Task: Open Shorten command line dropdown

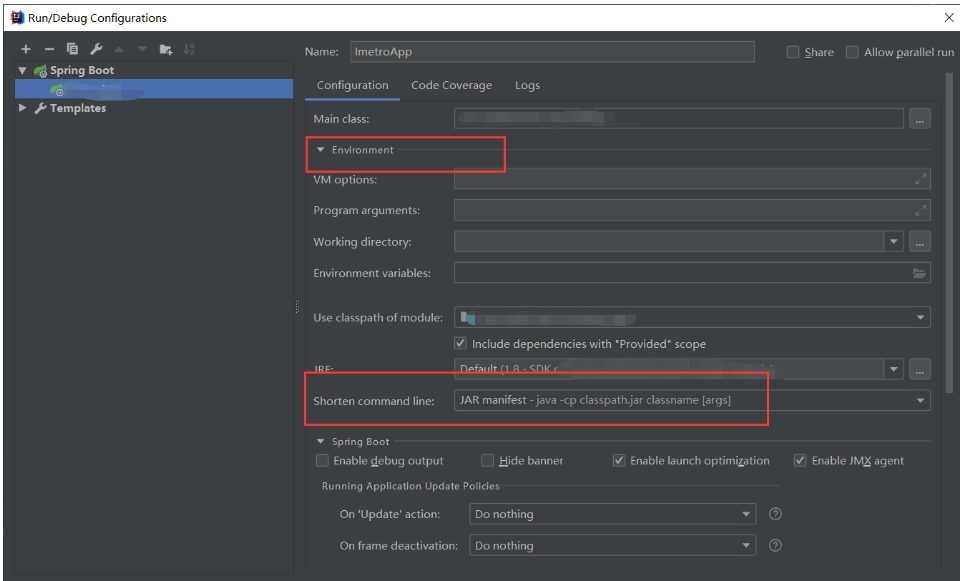Action: [x=920, y=400]
